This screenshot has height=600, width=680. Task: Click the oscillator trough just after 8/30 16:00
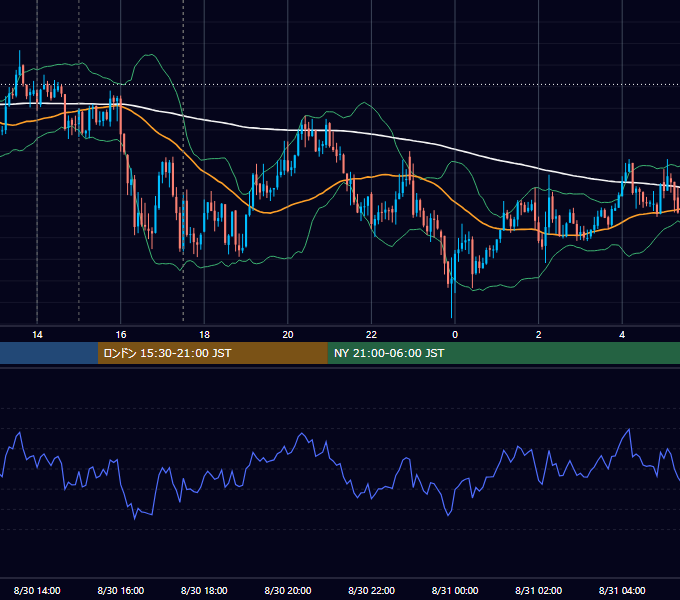(x=134, y=518)
